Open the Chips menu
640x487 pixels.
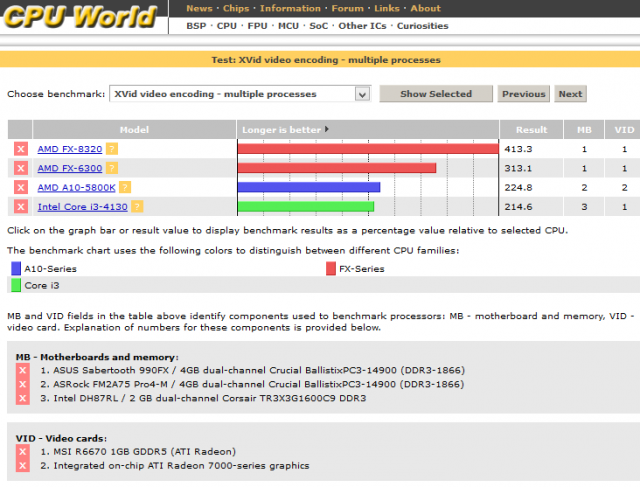pyautogui.click(x=236, y=8)
